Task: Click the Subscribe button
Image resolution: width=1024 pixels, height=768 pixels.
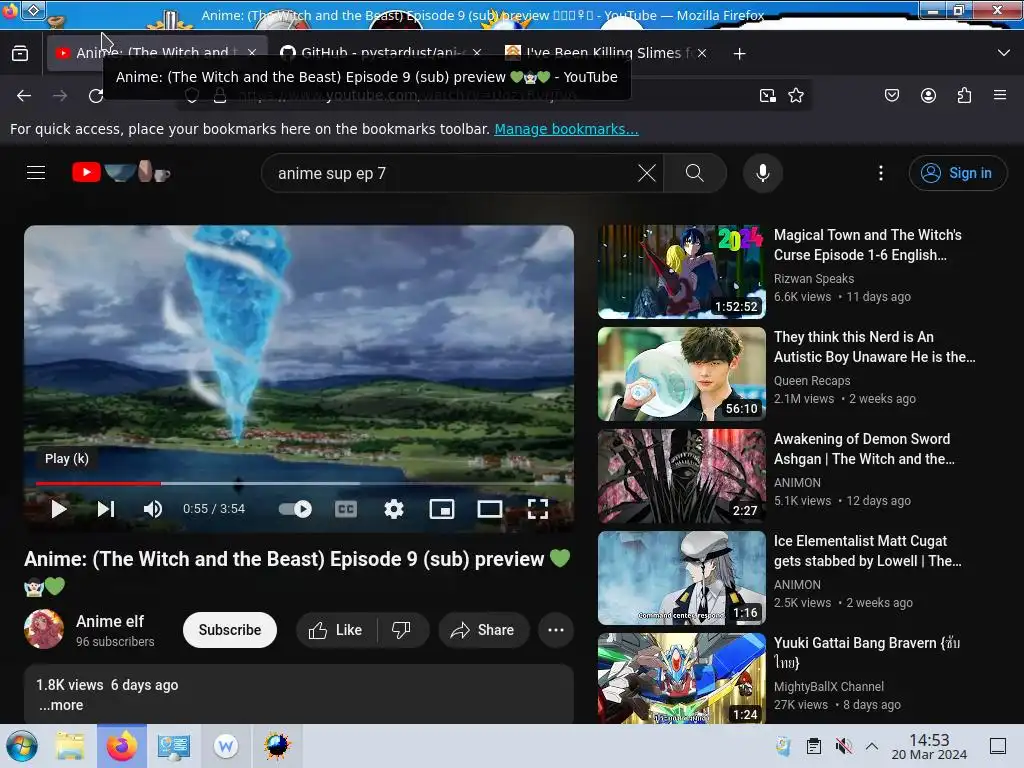Action: coord(230,630)
